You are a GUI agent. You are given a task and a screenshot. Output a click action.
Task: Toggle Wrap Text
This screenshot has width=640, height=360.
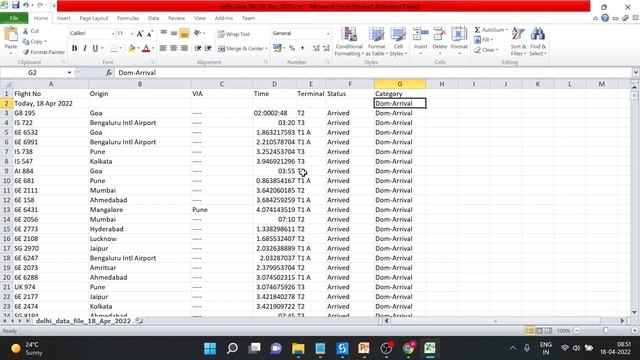click(233, 34)
